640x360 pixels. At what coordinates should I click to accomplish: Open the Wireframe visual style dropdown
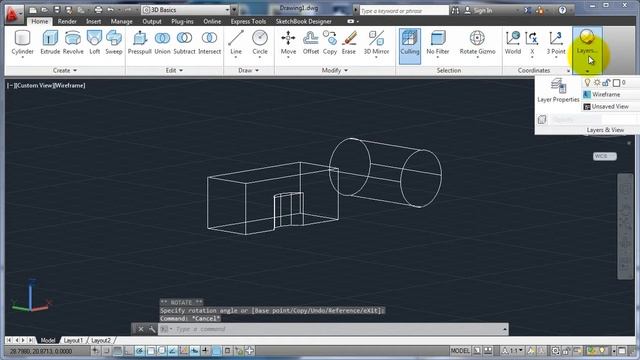tap(611, 94)
